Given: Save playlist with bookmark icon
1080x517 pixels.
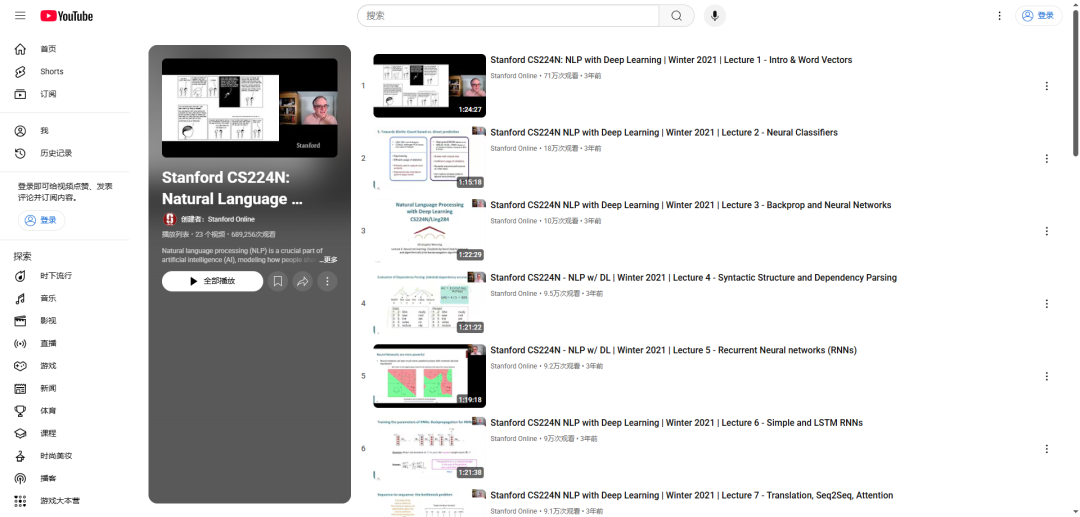Looking at the screenshot, I should pyautogui.click(x=278, y=282).
